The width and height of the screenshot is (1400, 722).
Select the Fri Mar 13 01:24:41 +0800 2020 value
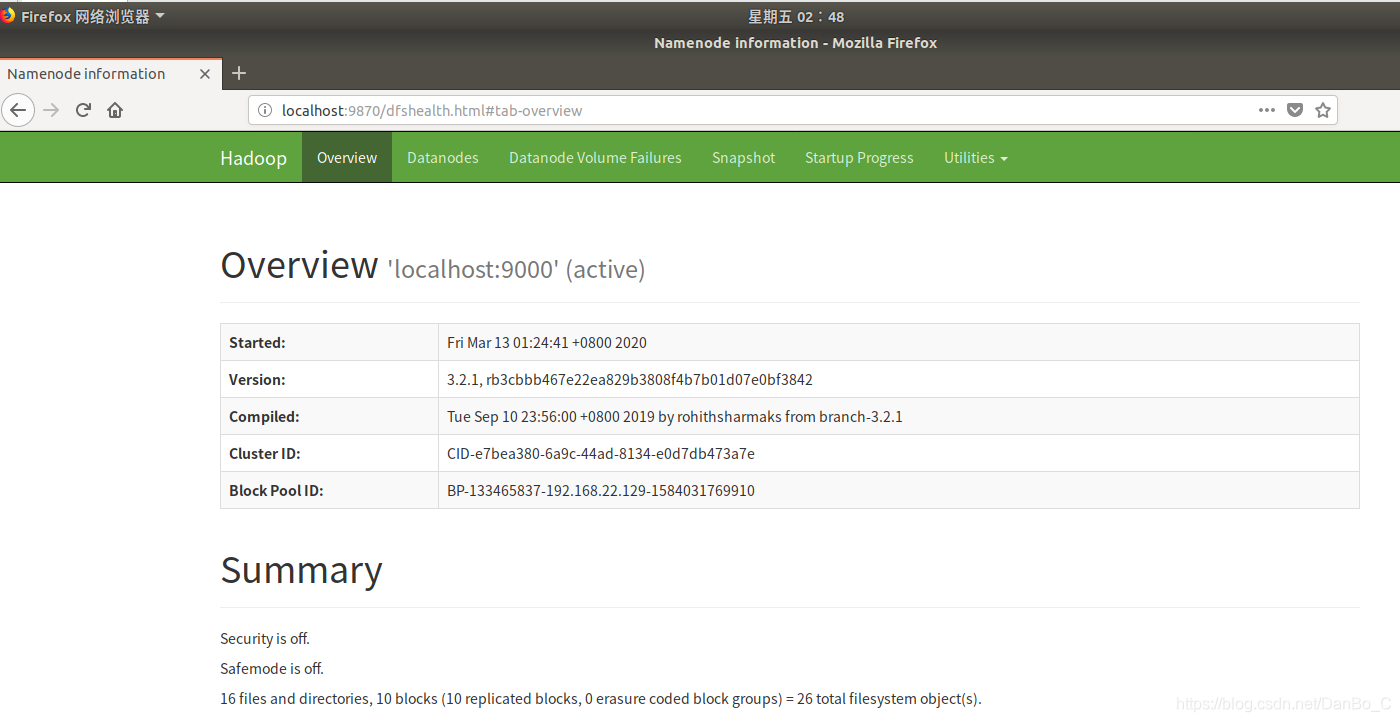tap(547, 343)
